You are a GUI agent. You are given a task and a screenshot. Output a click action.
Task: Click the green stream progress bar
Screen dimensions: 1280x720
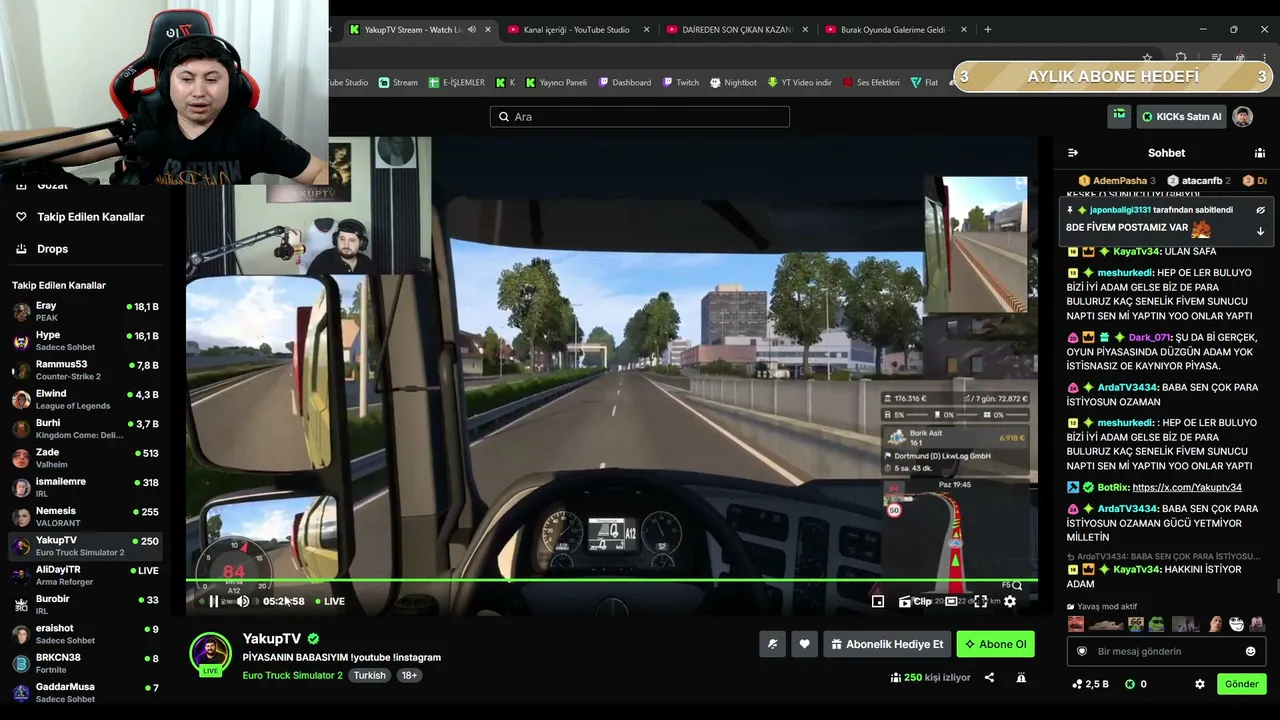click(611, 580)
